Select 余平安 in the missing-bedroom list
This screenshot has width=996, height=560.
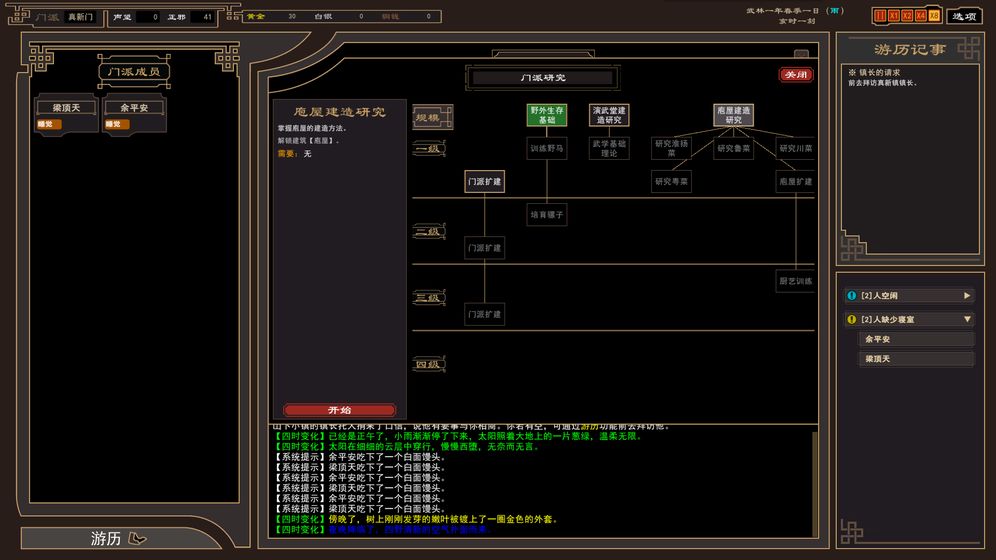click(917, 339)
